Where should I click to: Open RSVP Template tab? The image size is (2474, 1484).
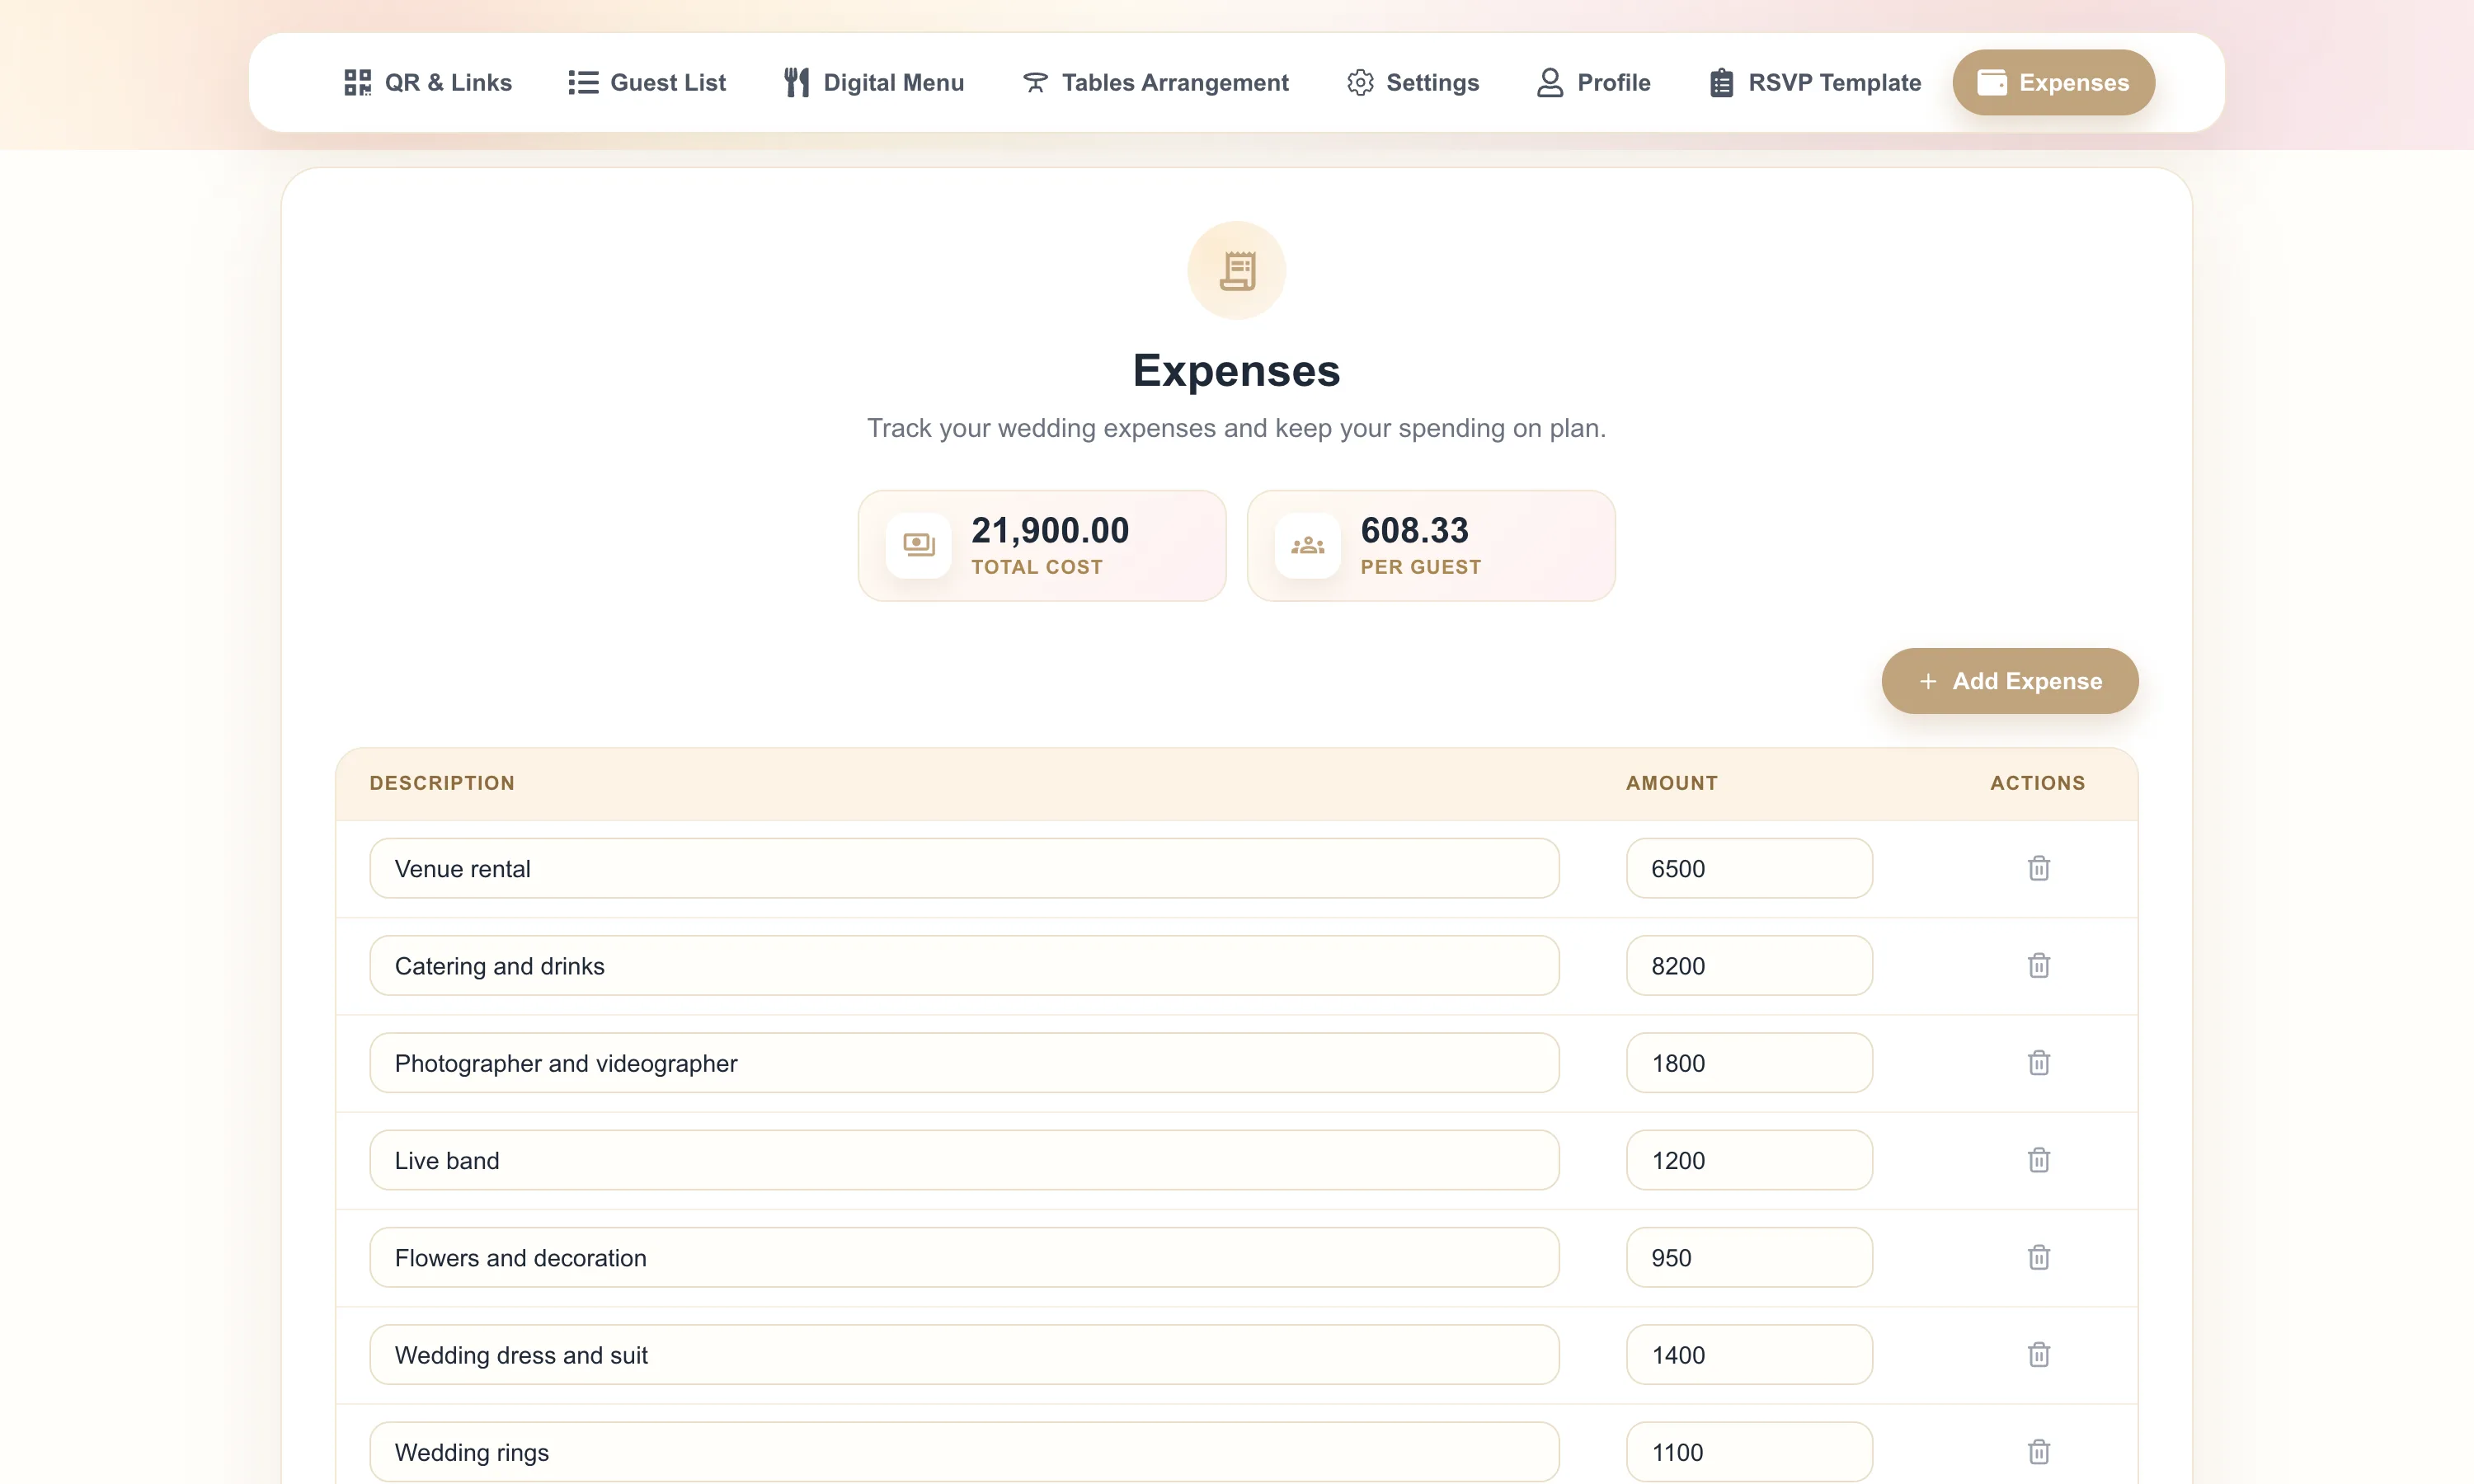[1814, 82]
